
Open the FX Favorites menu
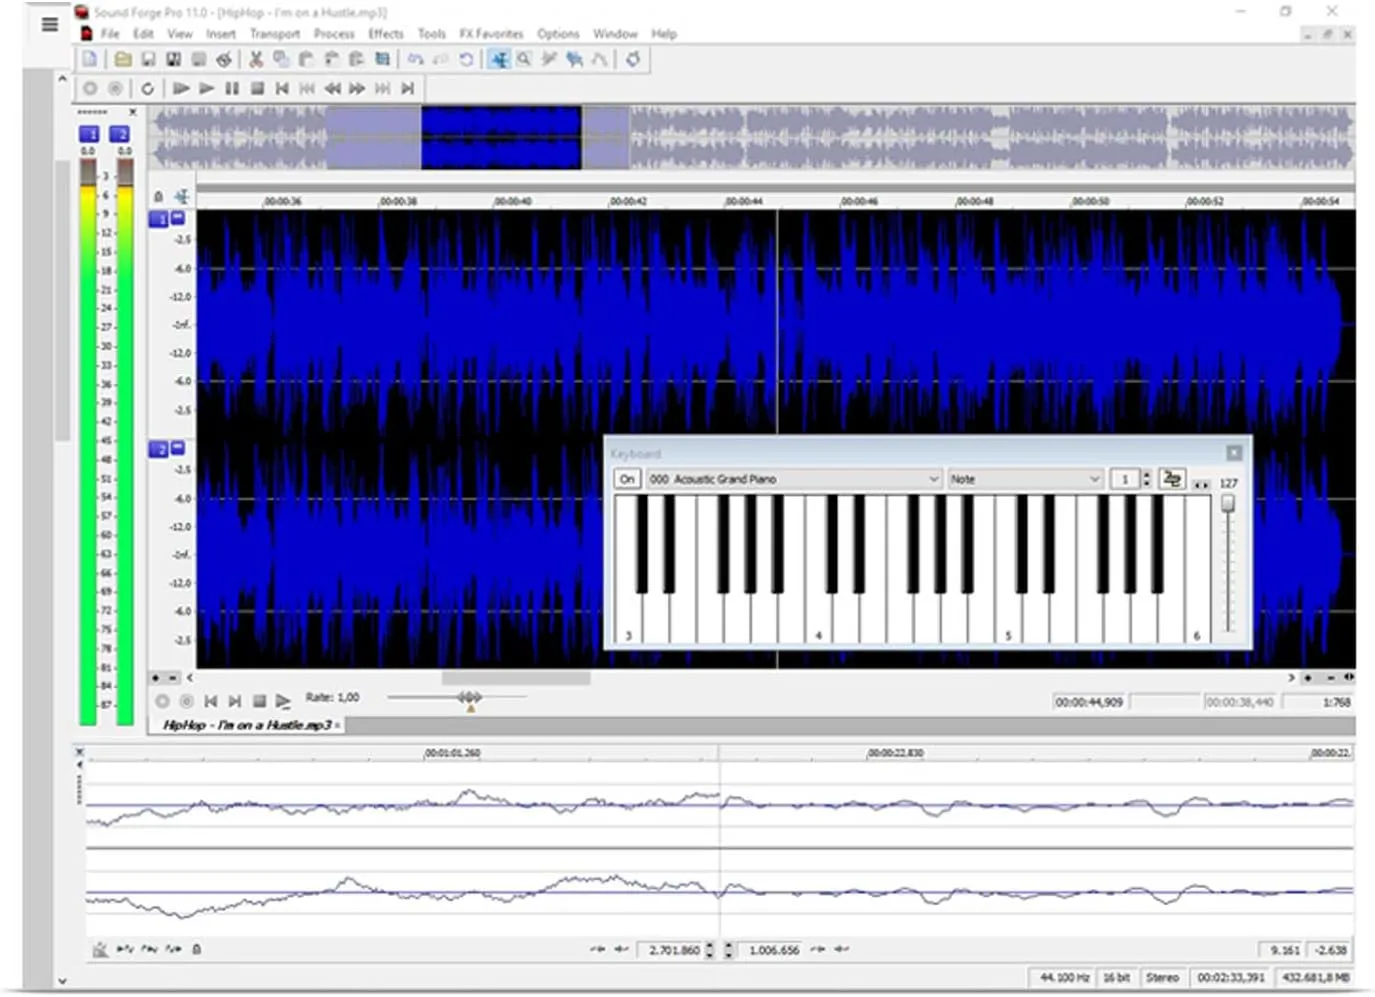491,33
